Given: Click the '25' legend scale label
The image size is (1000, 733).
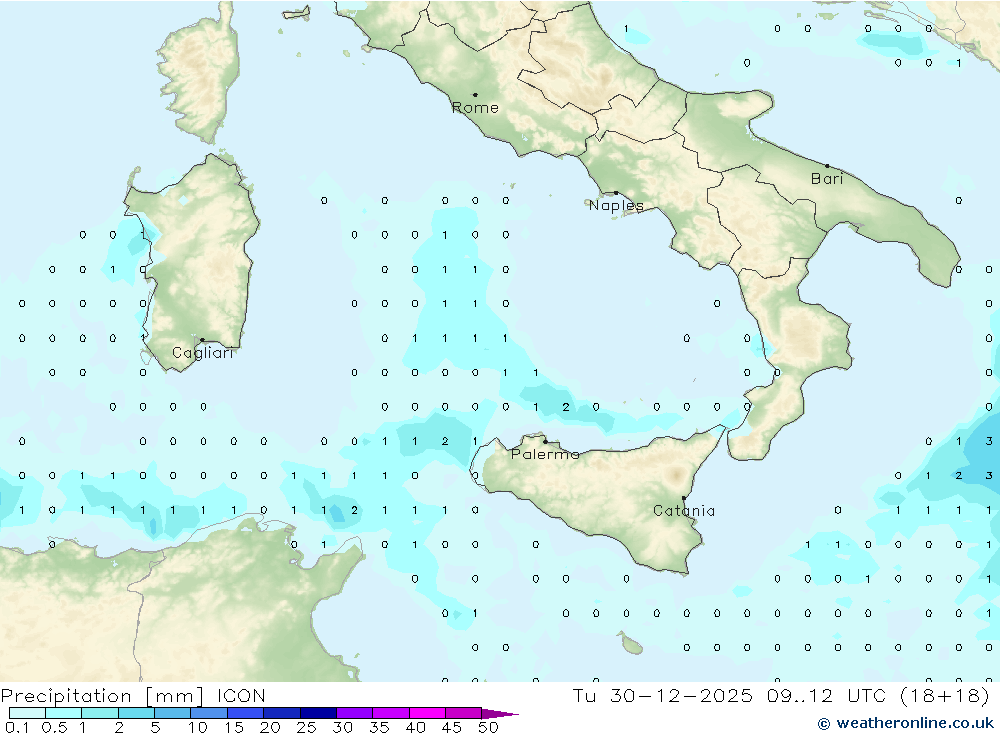Looking at the screenshot, I should [x=306, y=727].
